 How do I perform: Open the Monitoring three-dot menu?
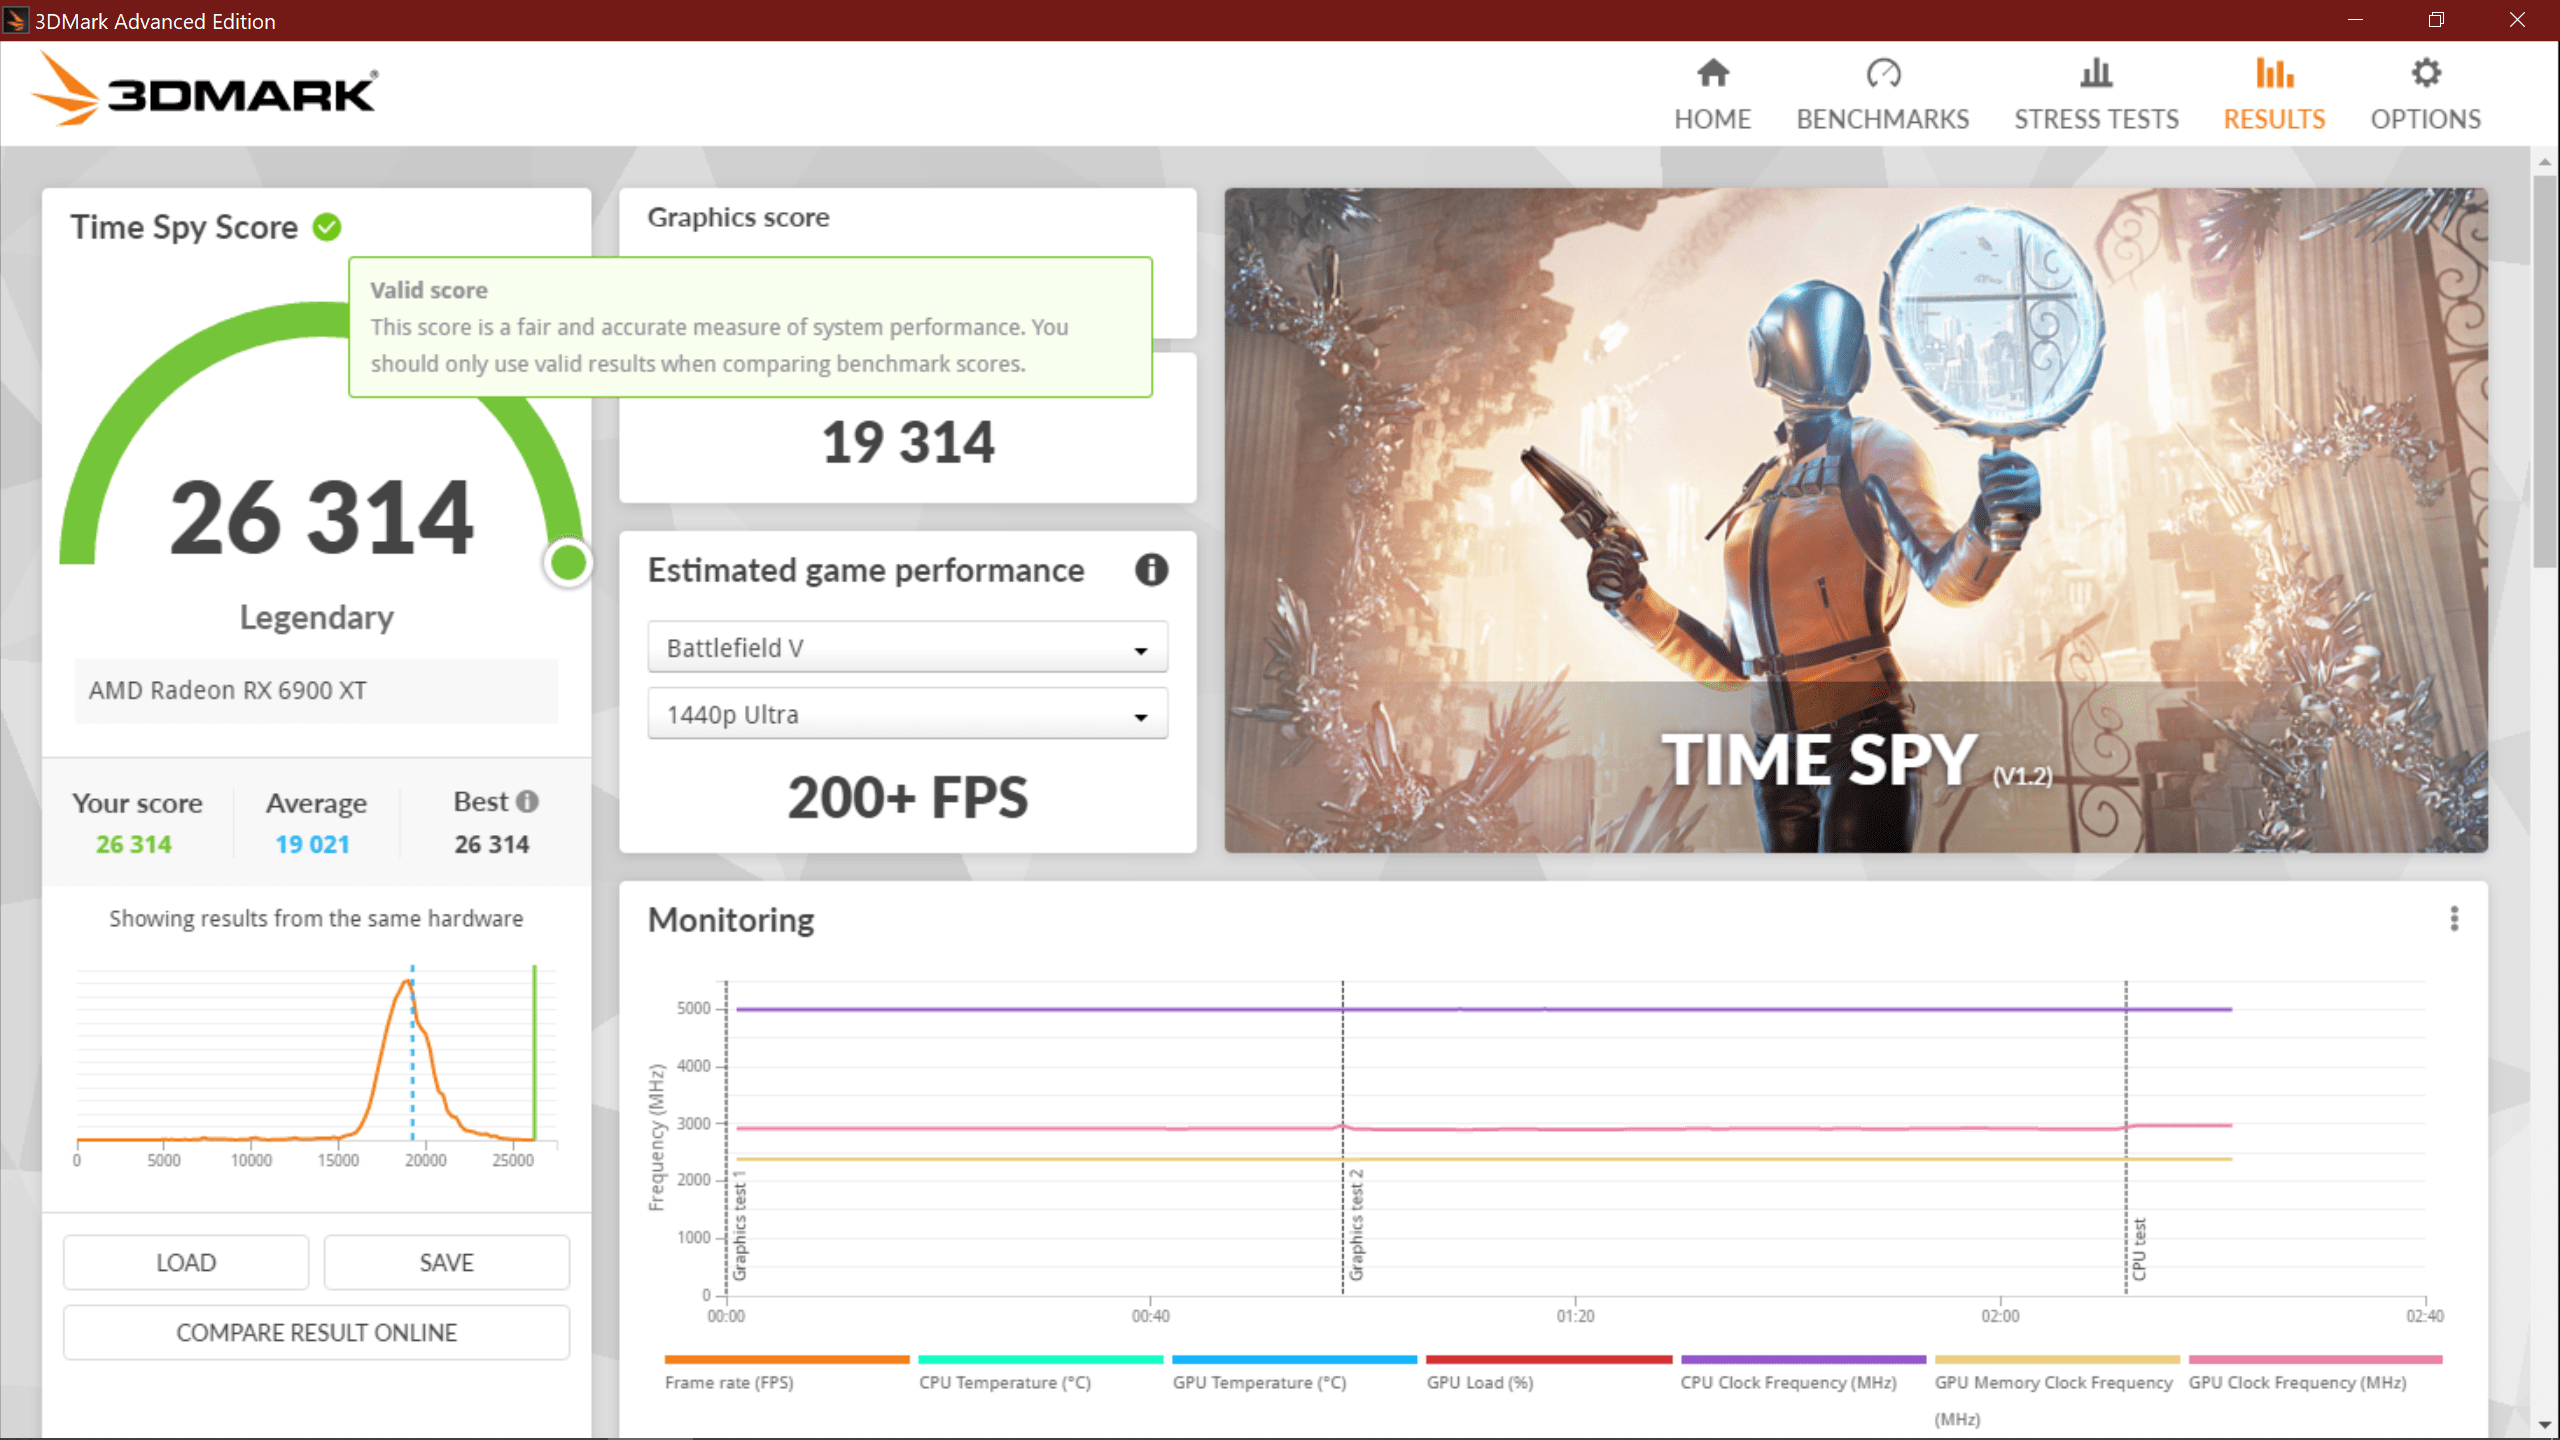tap(2454, 919)
